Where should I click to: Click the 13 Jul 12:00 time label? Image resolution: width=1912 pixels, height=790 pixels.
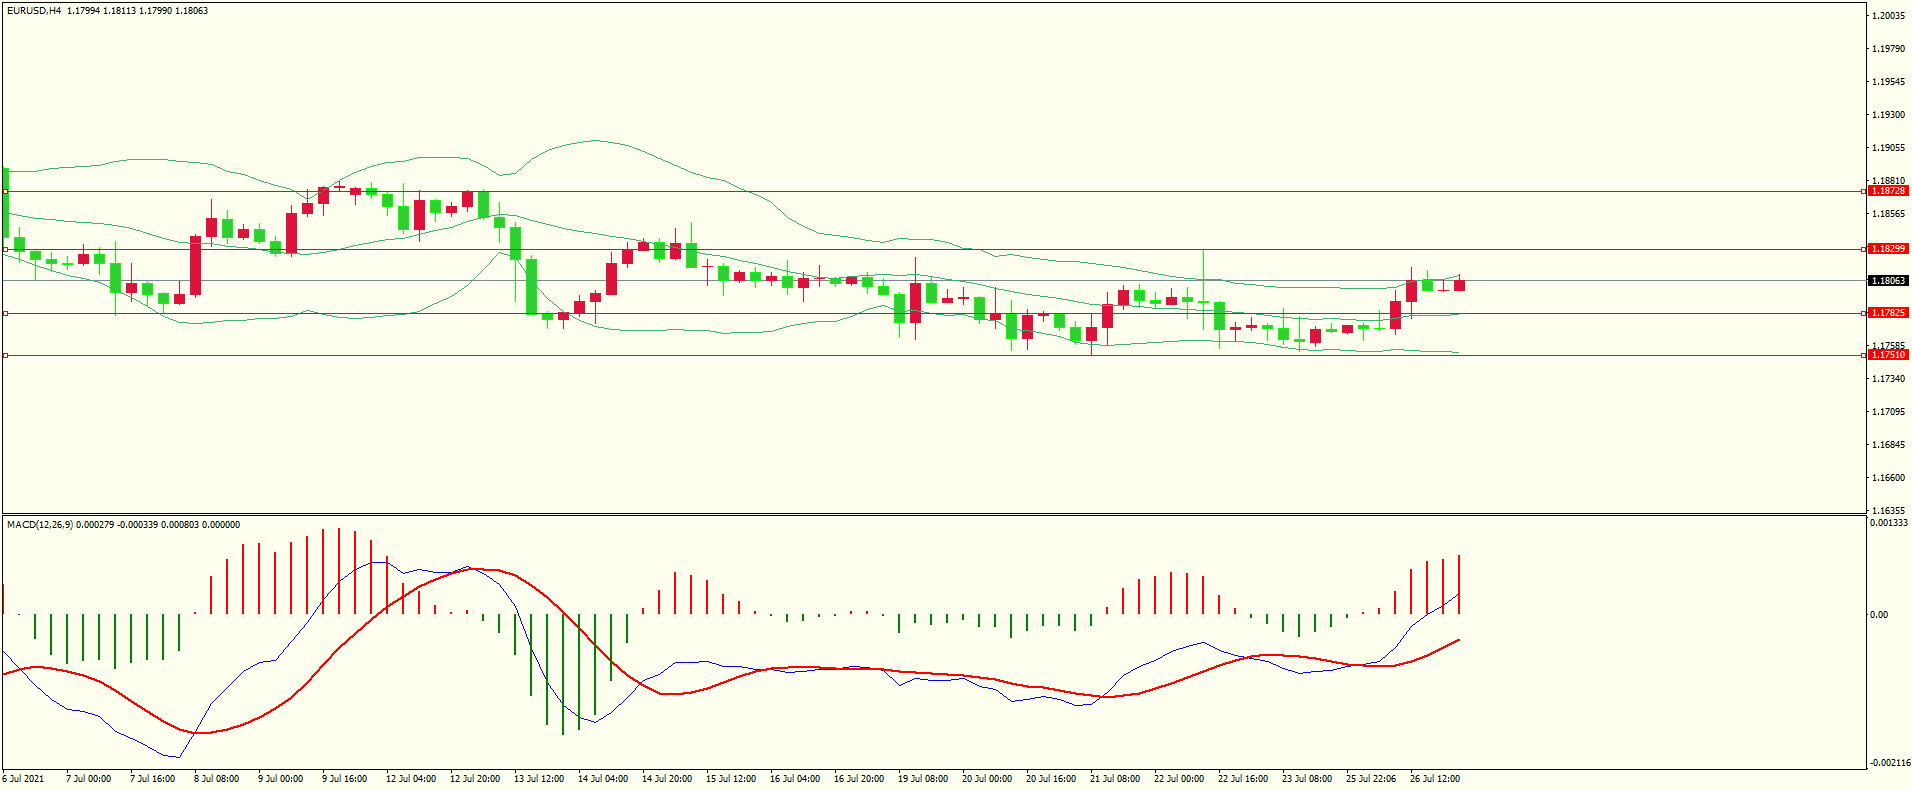pyautogui.click(x=539, y=779)
